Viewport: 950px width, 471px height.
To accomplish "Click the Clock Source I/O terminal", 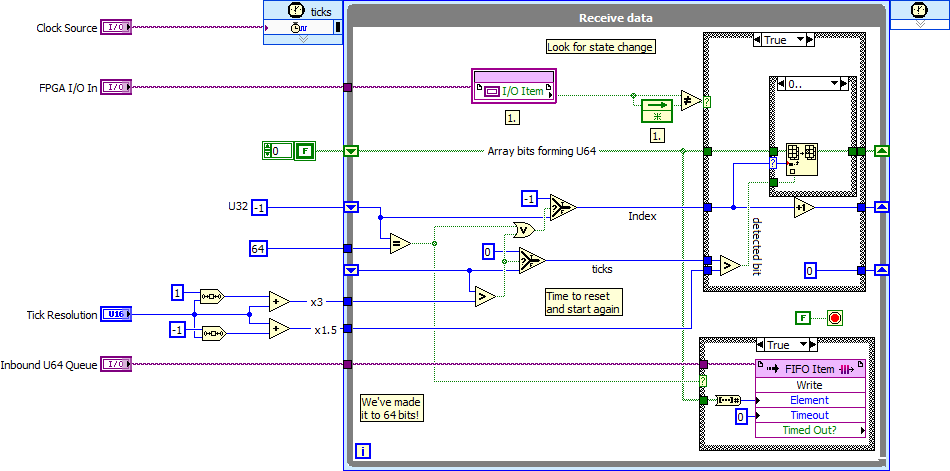I will pyautogui.click(x=116, y=28).
